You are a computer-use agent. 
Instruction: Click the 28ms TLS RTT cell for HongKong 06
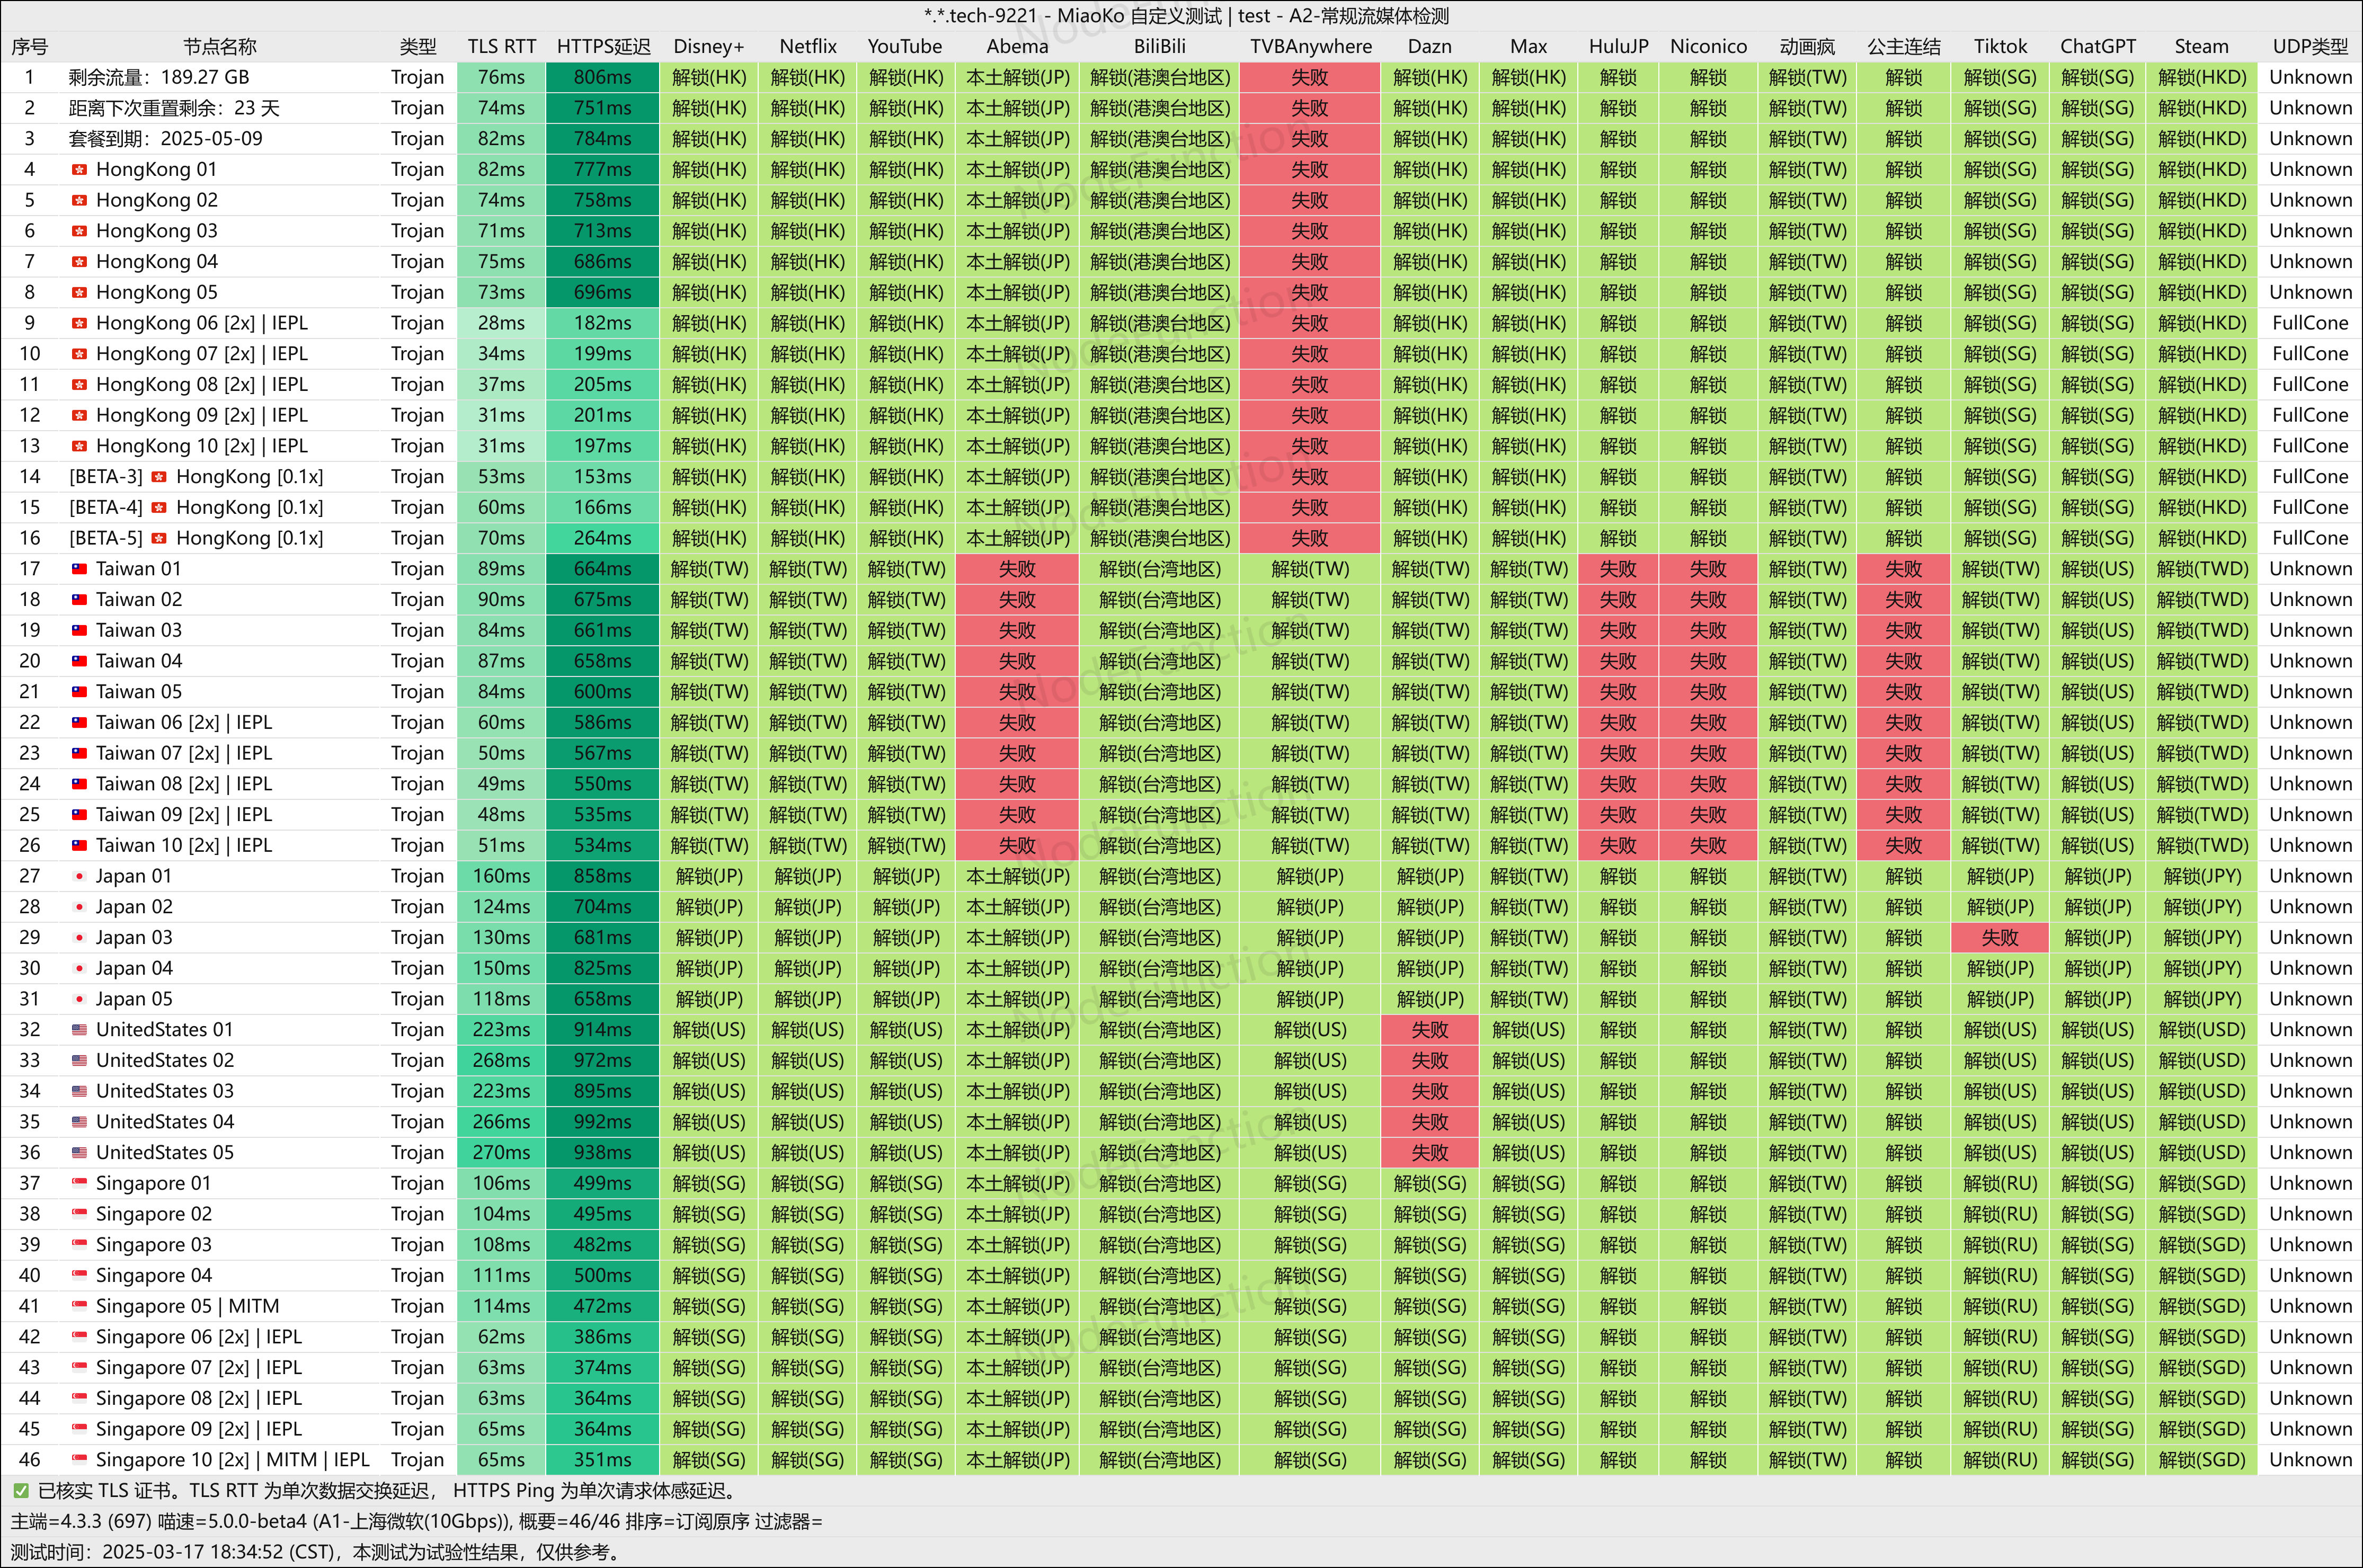[x=501, y=323]
